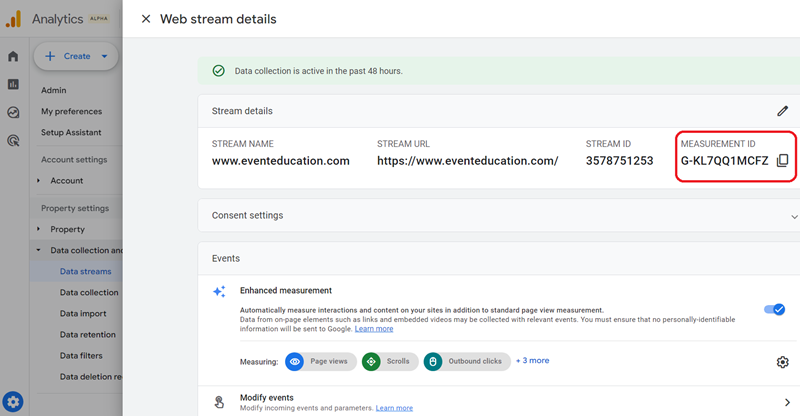
Task: Copy the Measurement ID to clipboard
Action: (782, 161)
